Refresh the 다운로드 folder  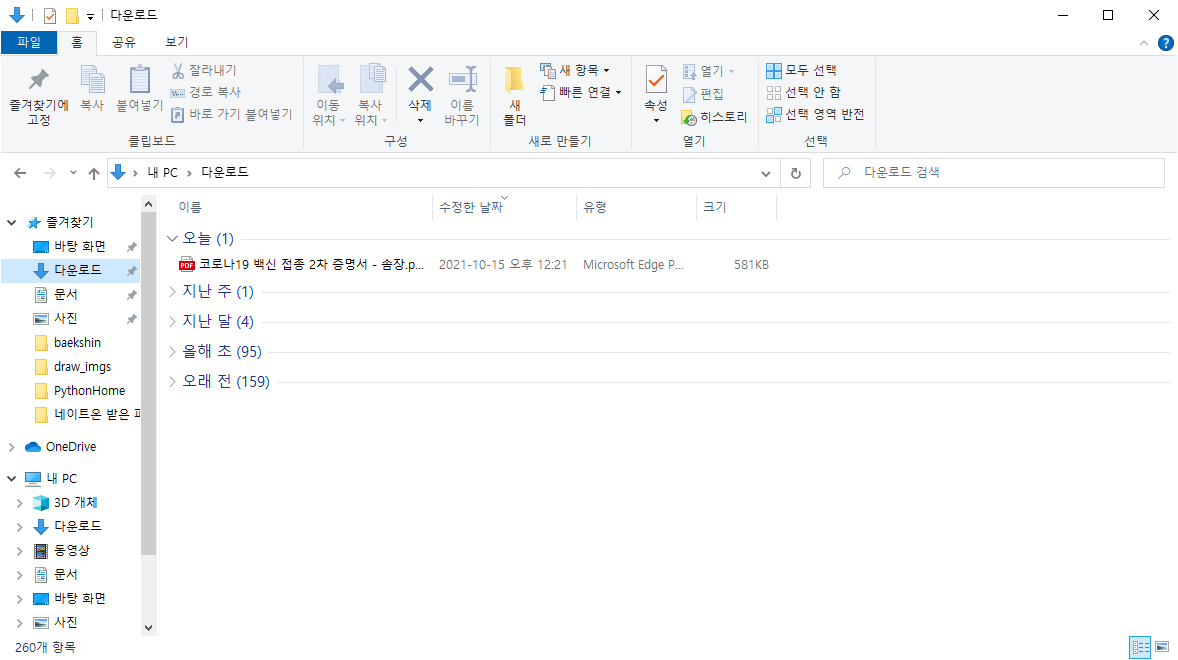pyautogui.click(x=796, y=173)
